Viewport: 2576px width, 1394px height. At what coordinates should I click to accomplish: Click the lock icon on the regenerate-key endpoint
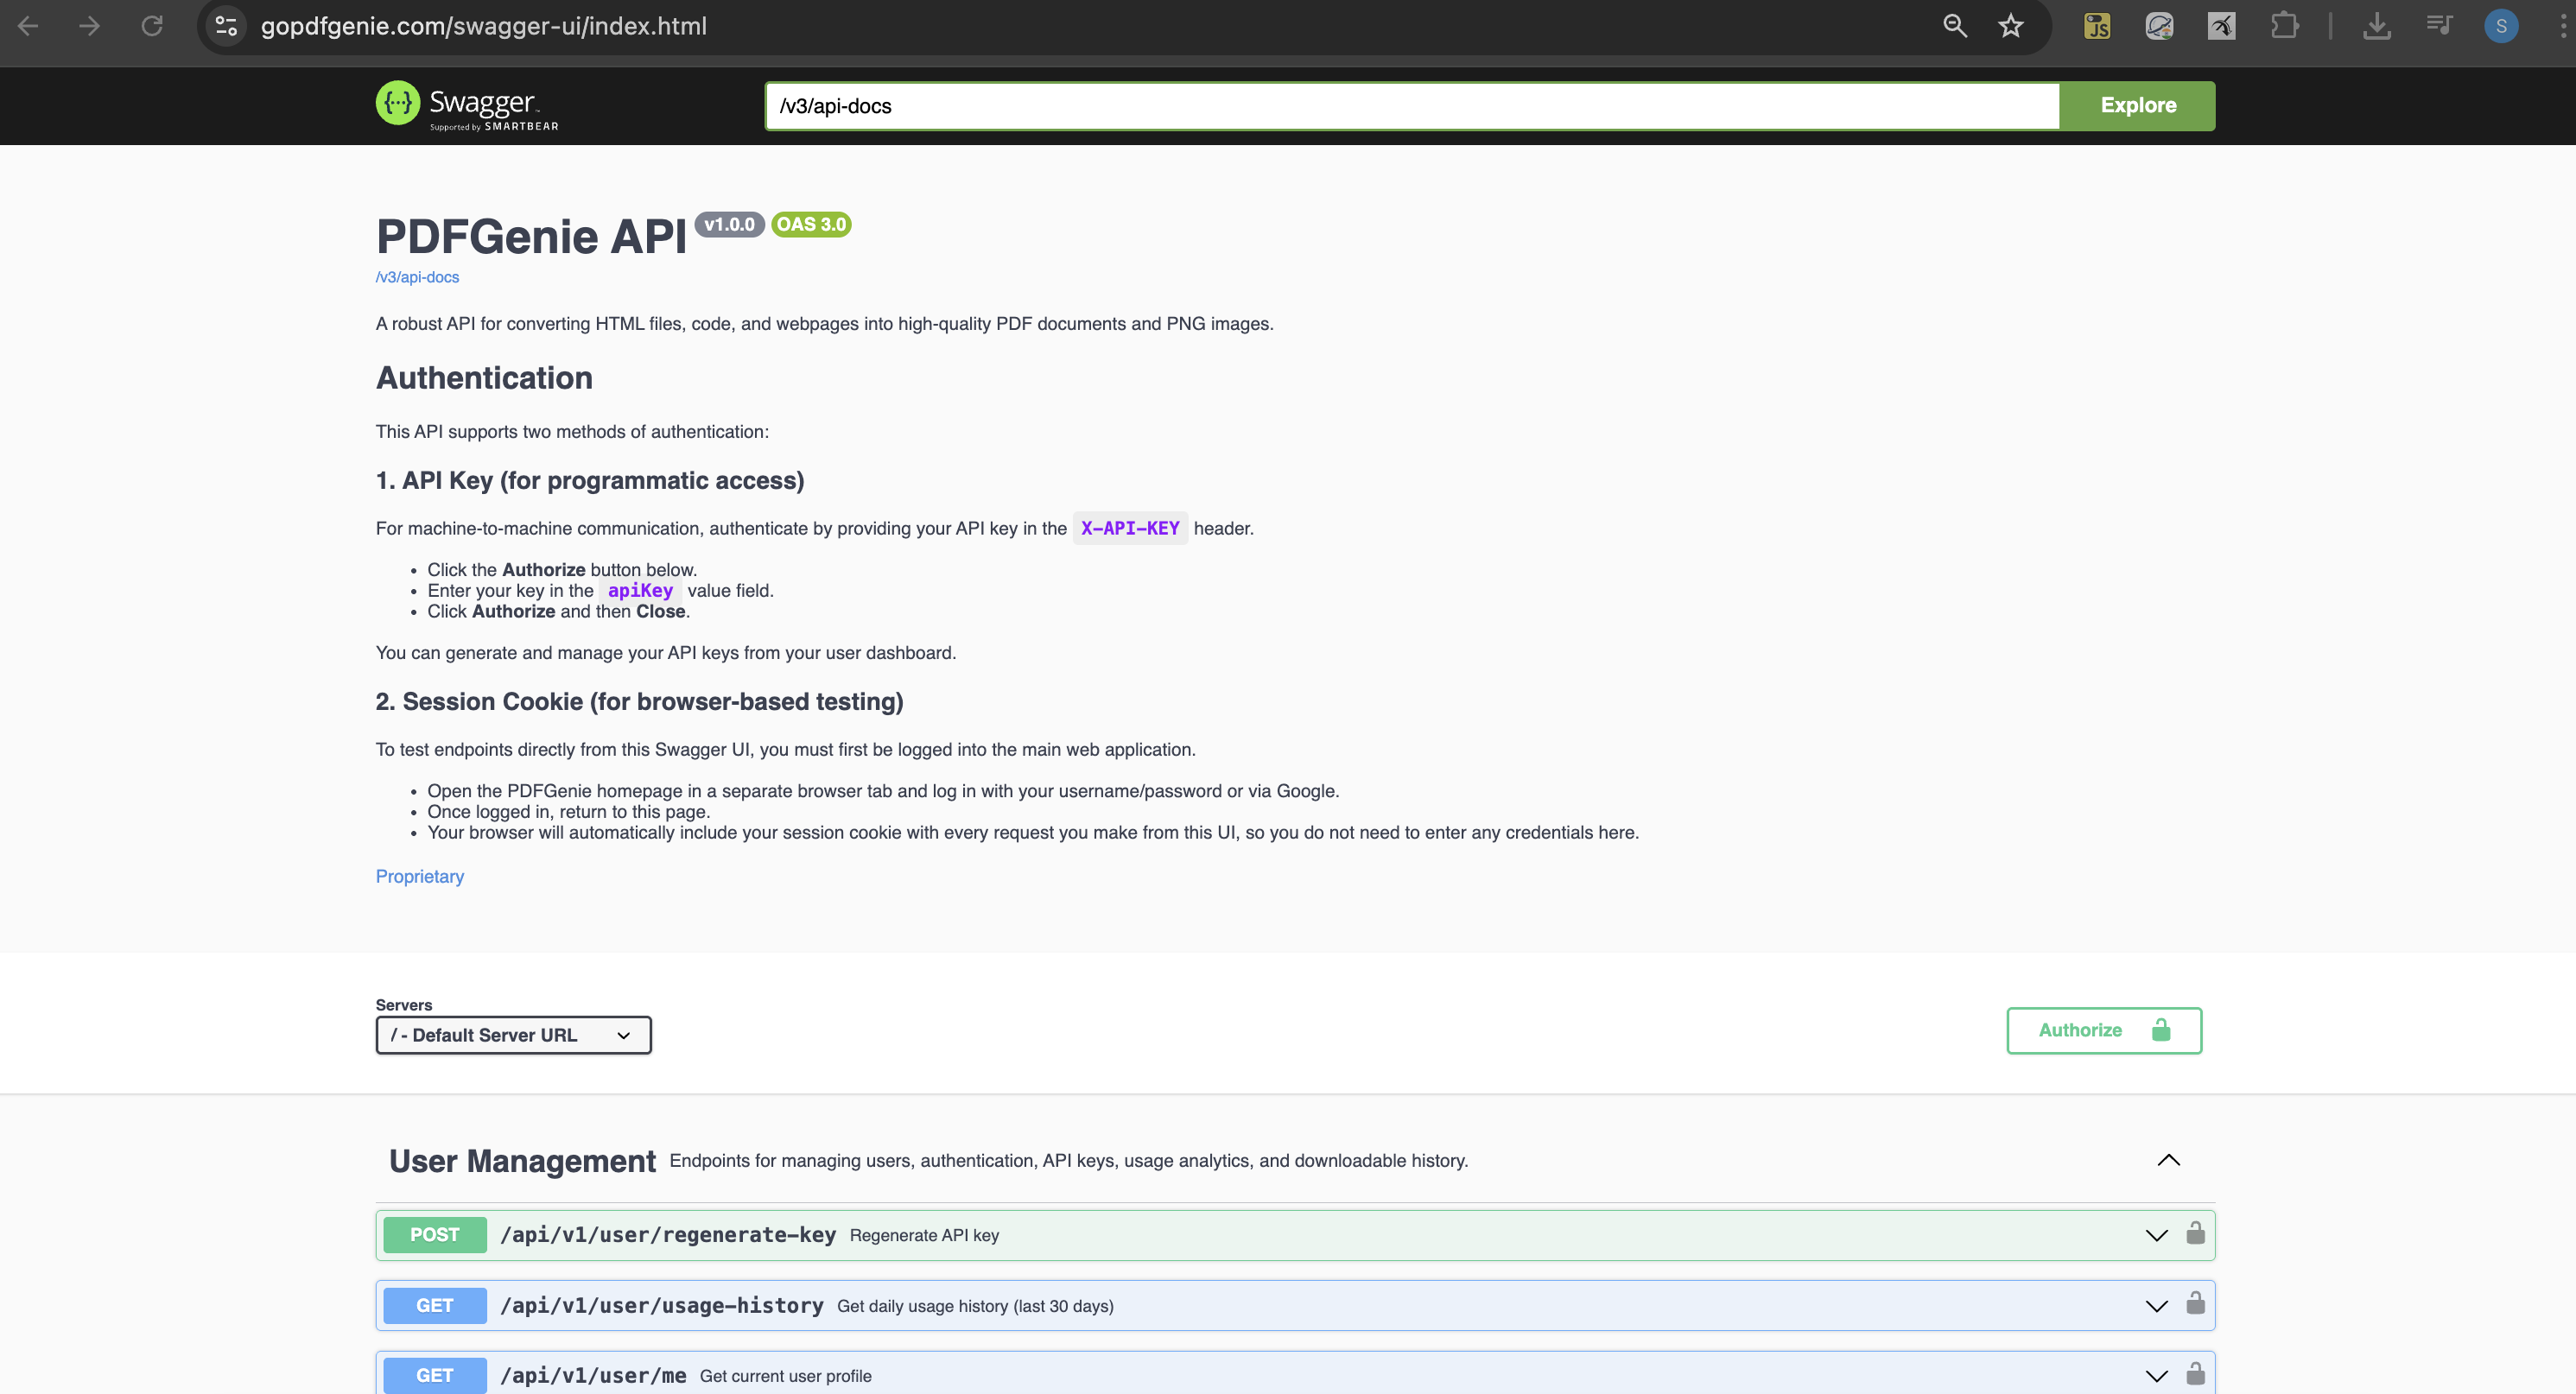(x=2196, y=1234)
